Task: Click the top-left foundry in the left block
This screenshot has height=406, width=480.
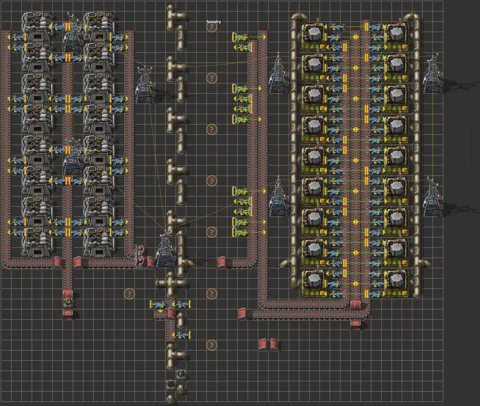Action: (37, 27)
